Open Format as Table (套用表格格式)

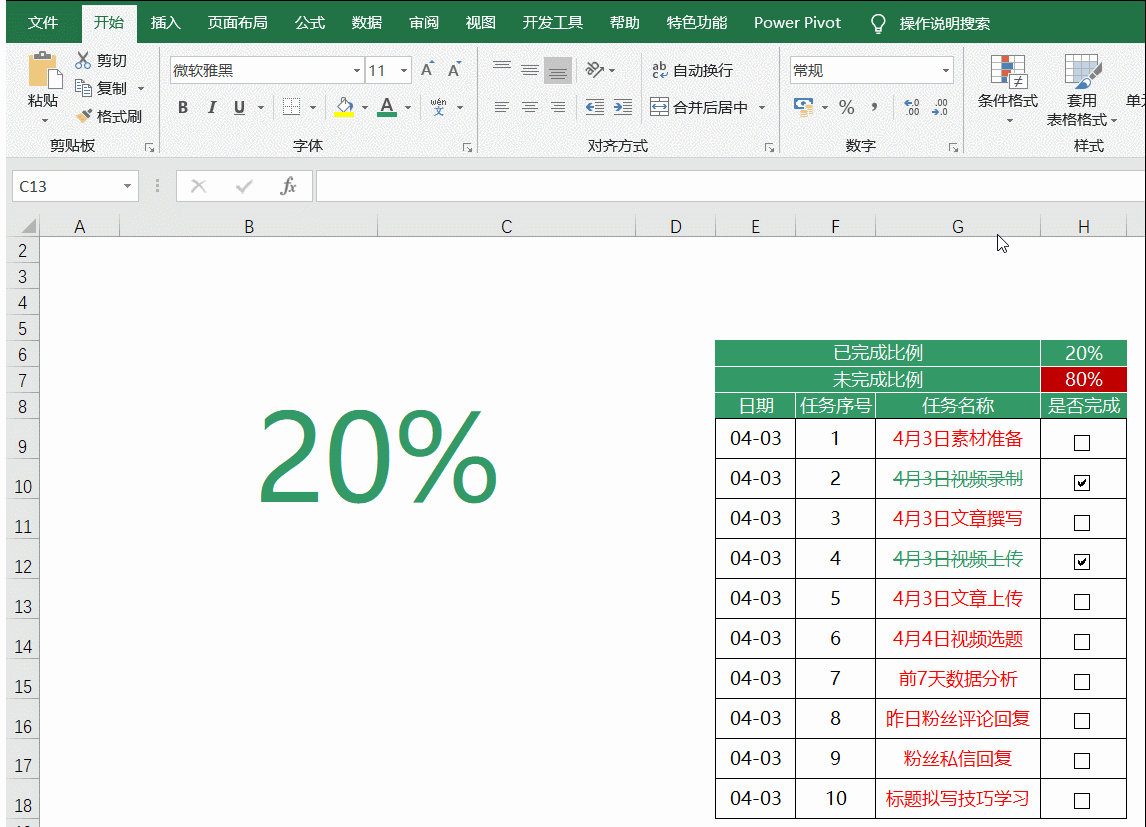pyautogui.click(x=1082, y=88)
